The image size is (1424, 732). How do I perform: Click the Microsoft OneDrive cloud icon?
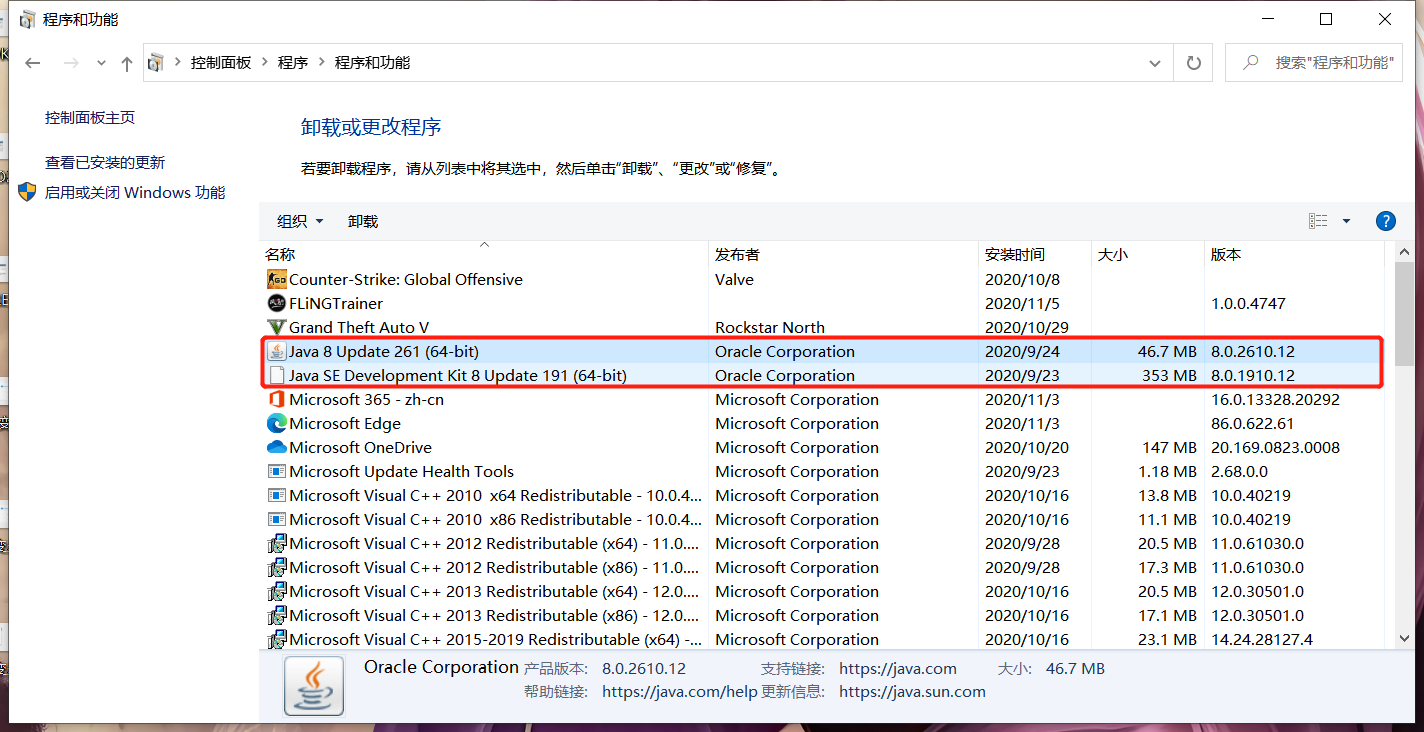[x=277, y=448]
